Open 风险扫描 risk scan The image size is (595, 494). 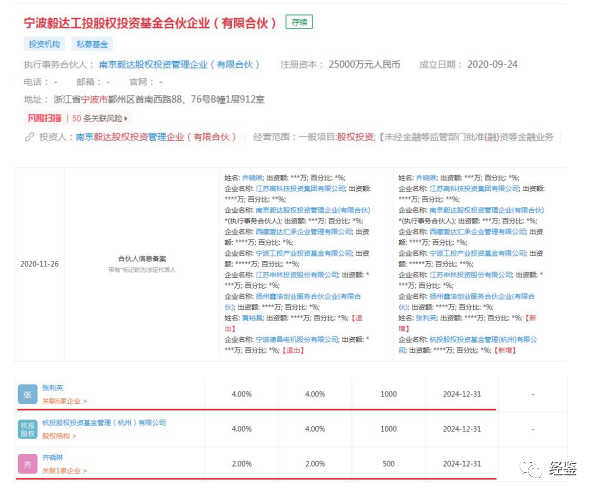tap(44, 118)
